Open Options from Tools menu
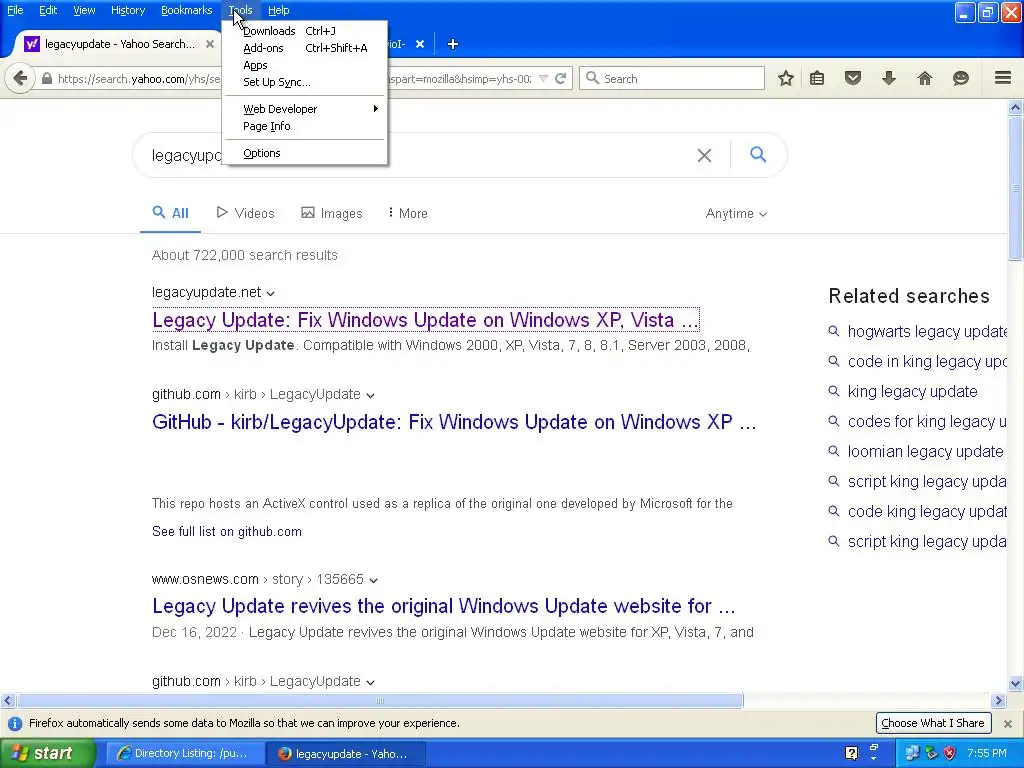1024x768 pixels. tap(304, 153)
